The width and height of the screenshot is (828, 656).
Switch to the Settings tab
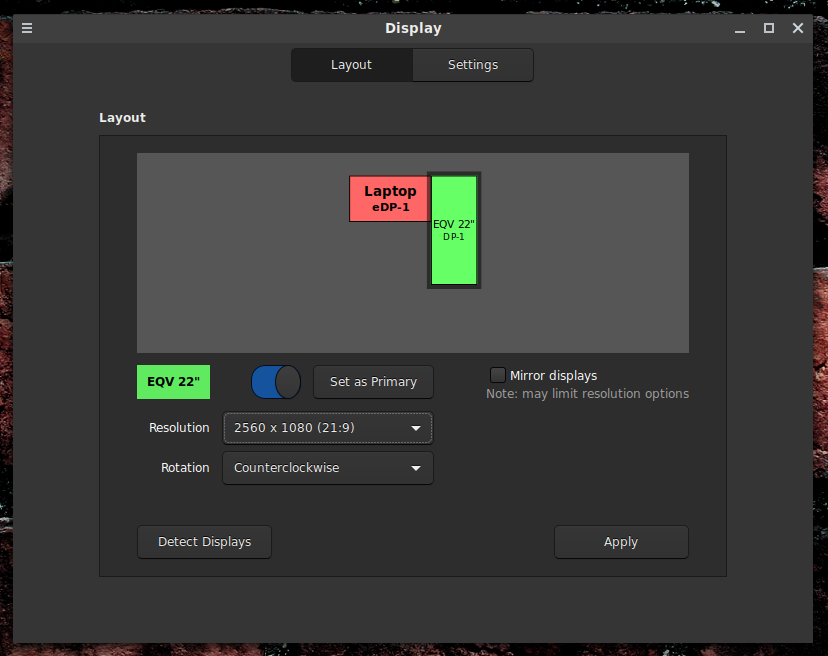pos(472,65)
